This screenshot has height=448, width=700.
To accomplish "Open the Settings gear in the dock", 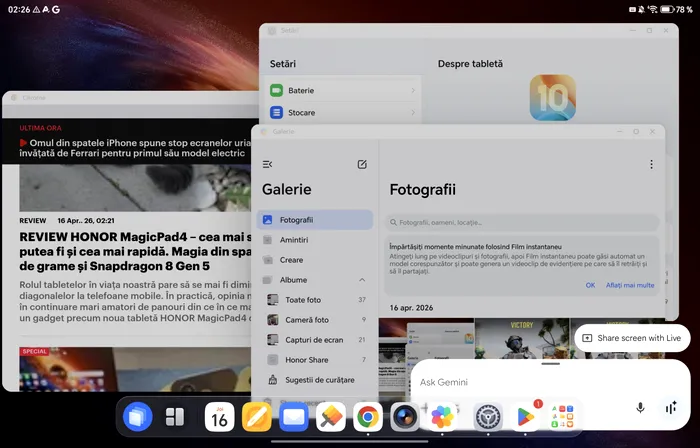I will coord(488,417).
